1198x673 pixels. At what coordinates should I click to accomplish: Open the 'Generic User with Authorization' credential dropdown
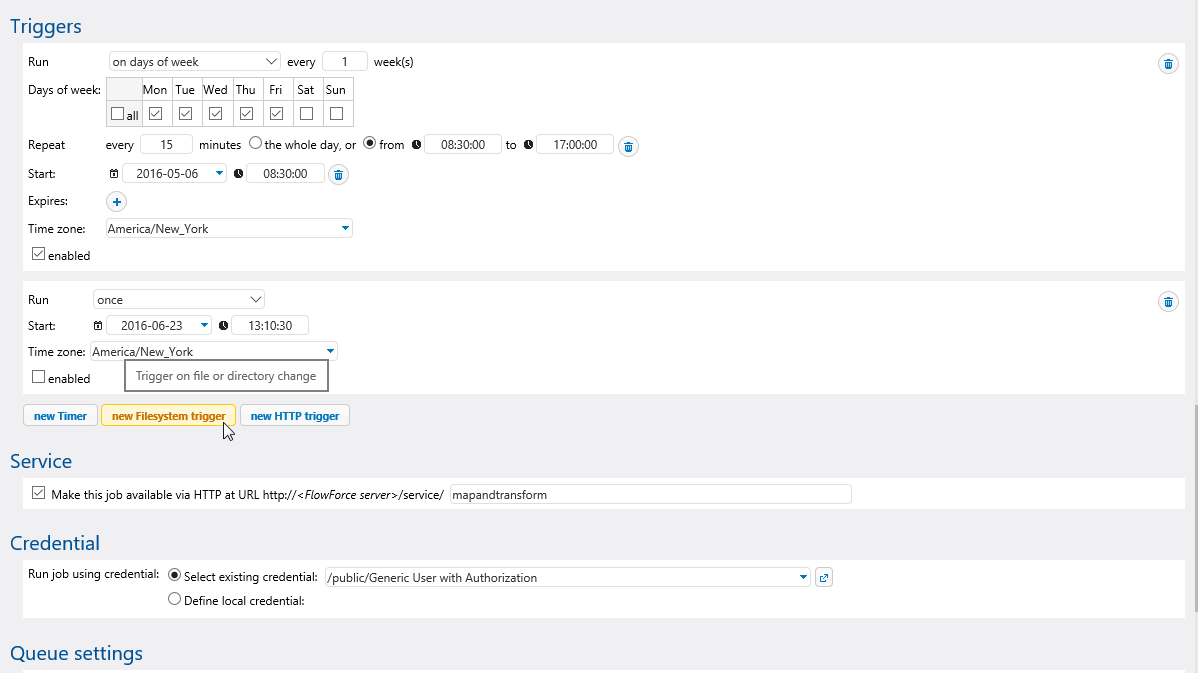568,578
